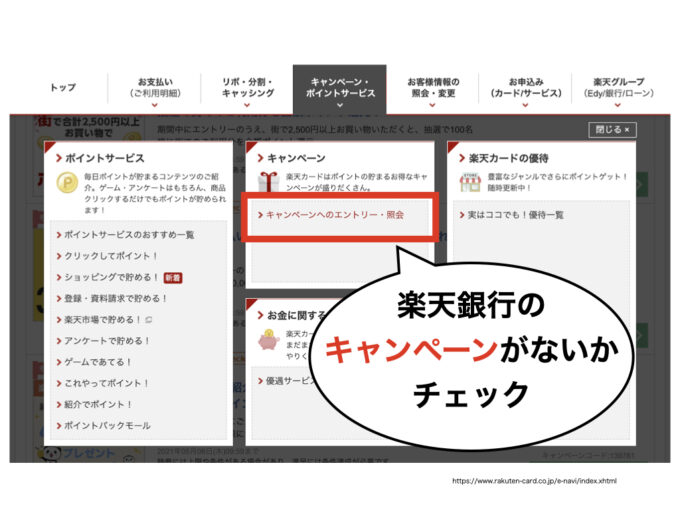Expand chevron under リボ・分割・キャッシング
The height and width of the screenshot is (510, 680).
point(247,105)
